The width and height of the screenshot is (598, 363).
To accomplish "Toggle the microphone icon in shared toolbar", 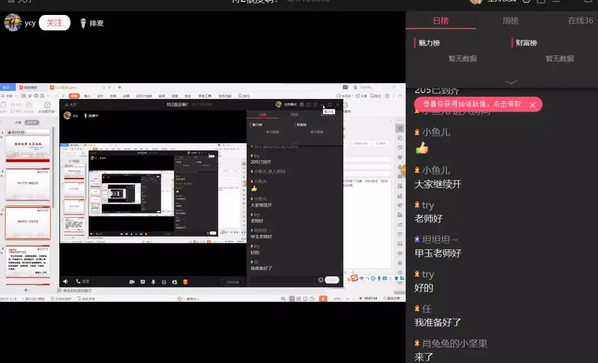I will coord(153,282).
